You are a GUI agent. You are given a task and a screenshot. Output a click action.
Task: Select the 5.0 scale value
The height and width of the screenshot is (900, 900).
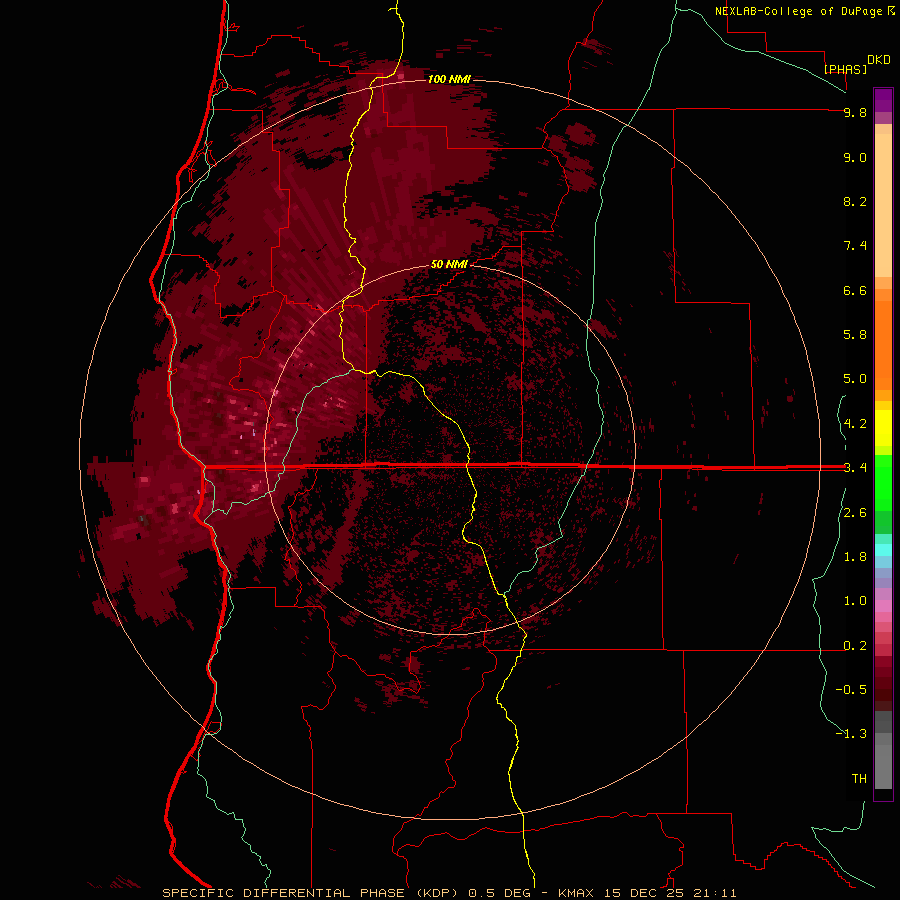click(x=855, y=379)
